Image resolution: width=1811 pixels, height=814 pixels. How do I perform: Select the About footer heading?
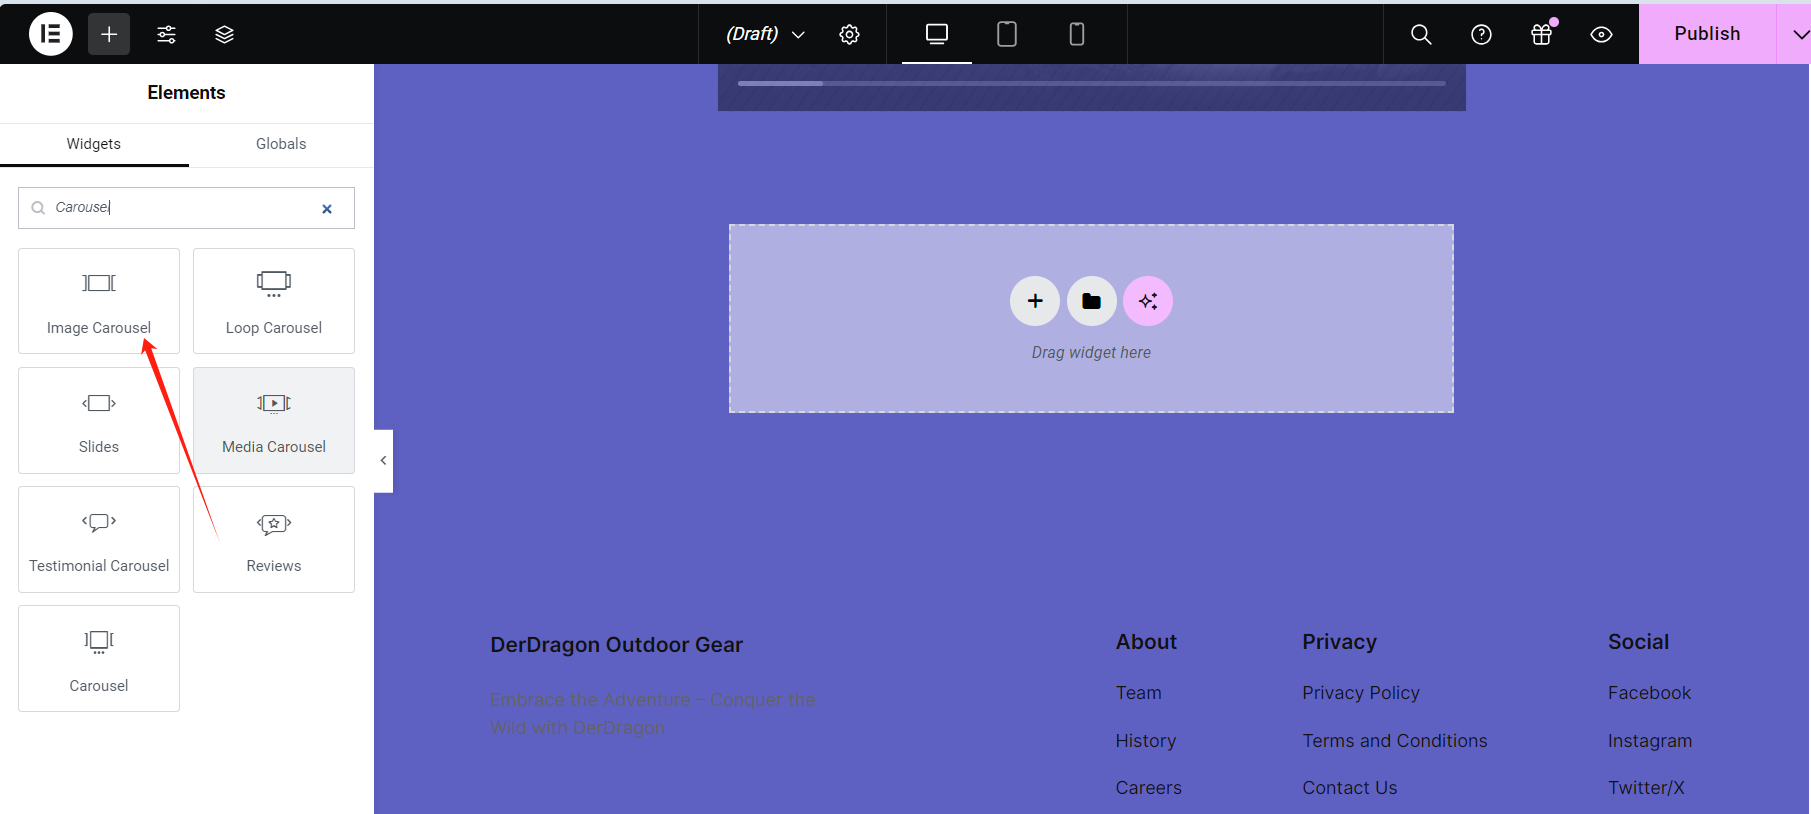[1146, 642]
